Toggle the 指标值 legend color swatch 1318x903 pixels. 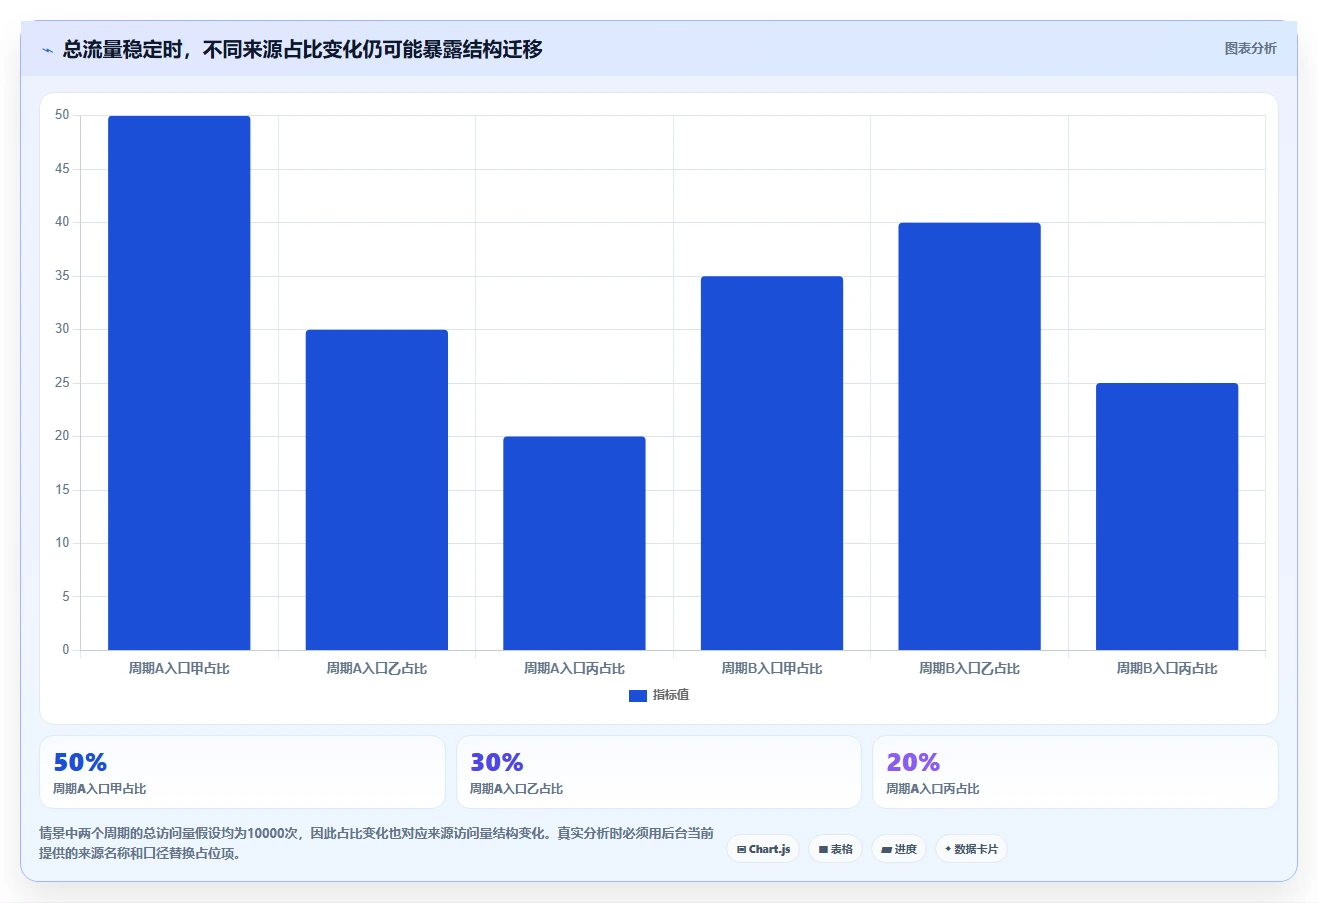(638, 696)
